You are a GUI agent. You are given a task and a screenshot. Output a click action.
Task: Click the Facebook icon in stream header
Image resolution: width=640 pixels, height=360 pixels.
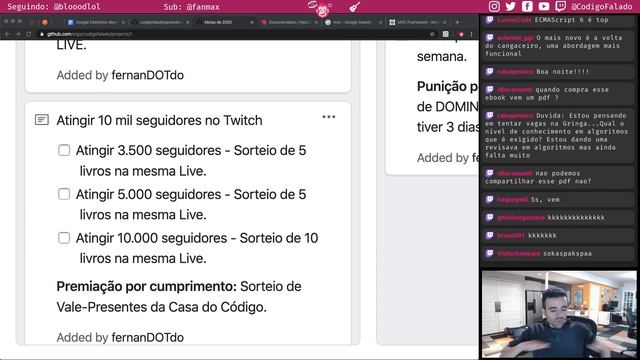tap(527, 6)
